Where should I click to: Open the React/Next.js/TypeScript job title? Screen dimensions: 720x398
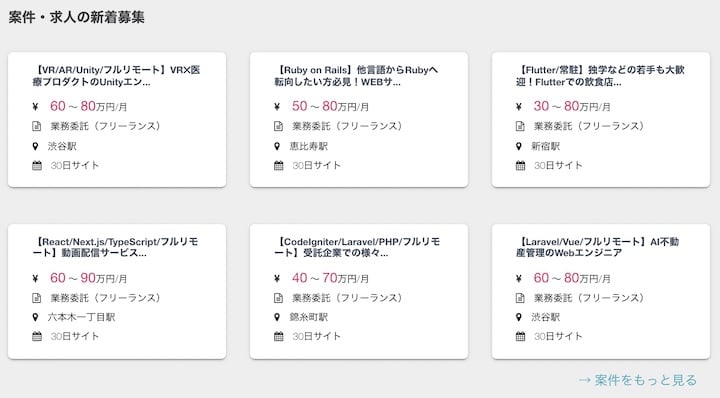pos(115,247)
